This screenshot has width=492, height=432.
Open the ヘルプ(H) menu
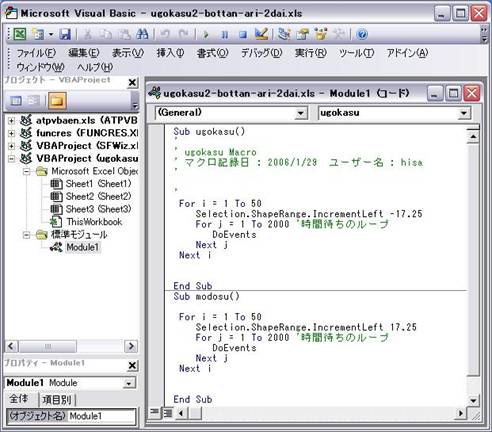click(95, 67)
